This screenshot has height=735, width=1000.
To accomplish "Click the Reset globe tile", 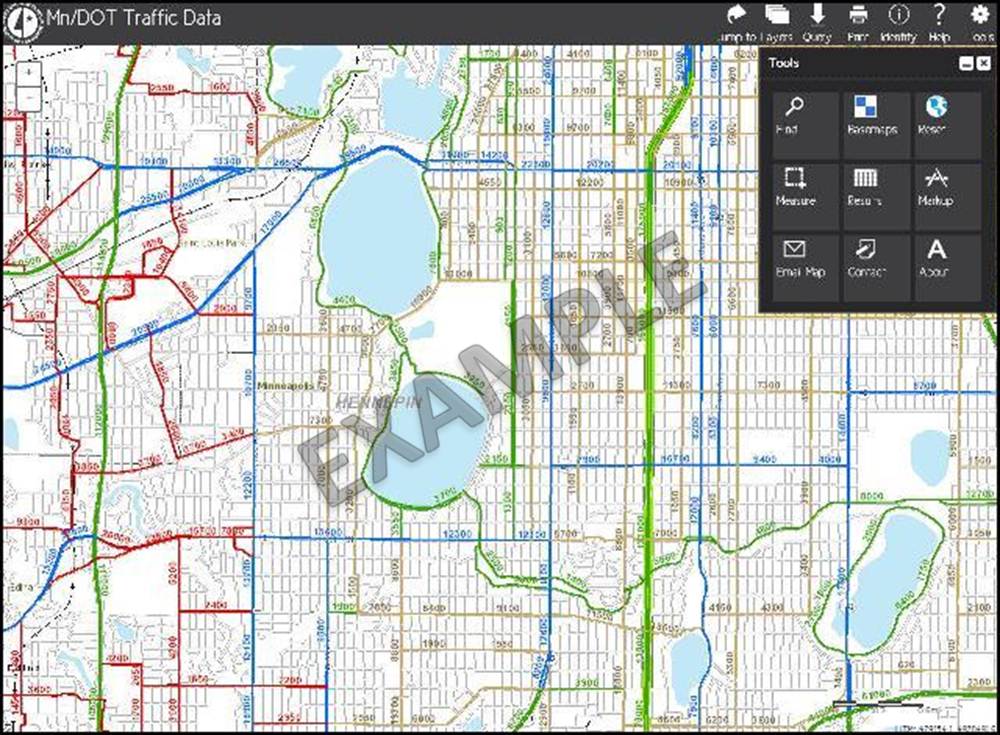I will pyautogui.click(x=936, y=116).
